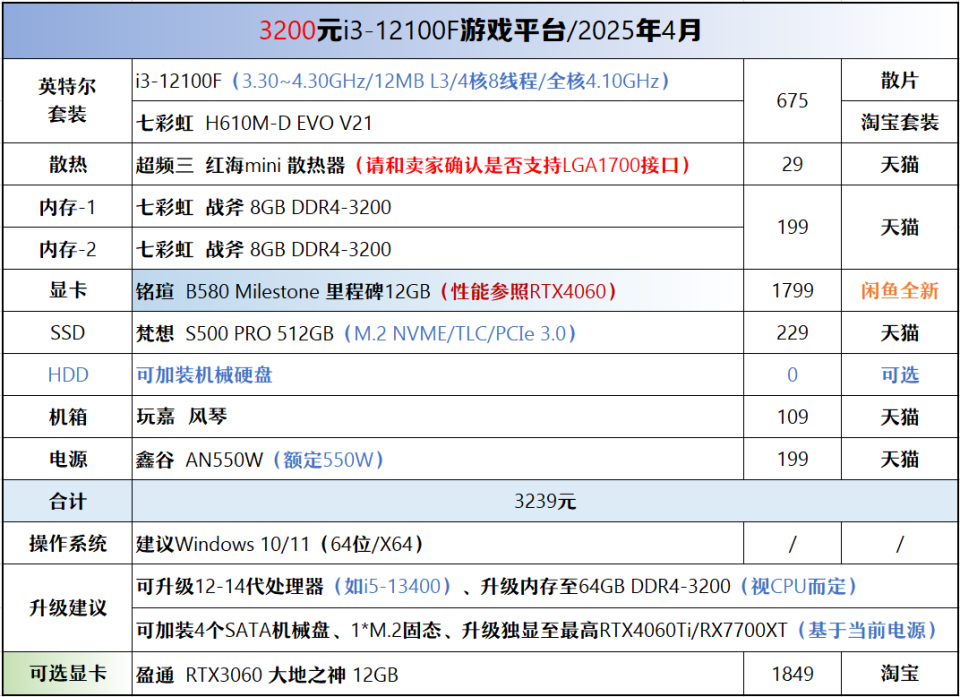Click 天猫 in the 电源 row

(899, 459)
